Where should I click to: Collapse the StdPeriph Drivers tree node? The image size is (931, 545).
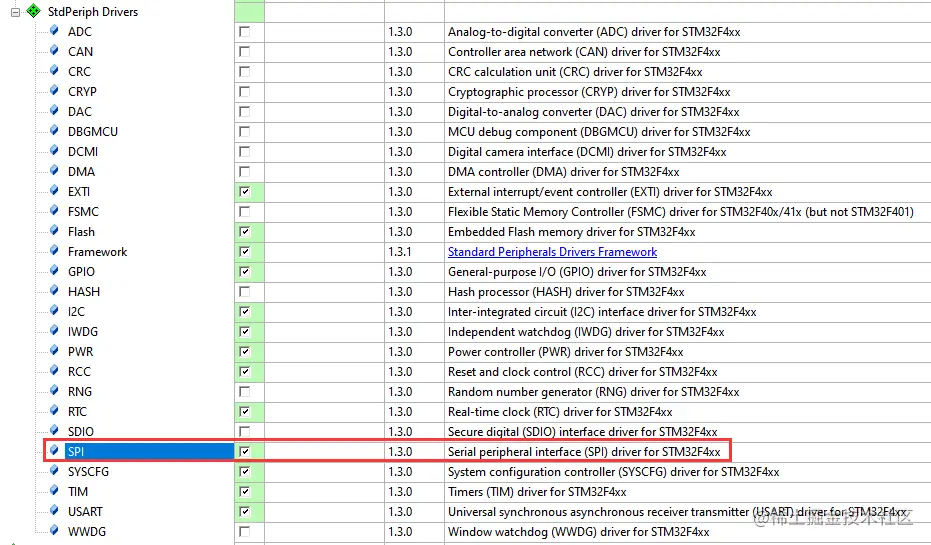tap(15, 11)
